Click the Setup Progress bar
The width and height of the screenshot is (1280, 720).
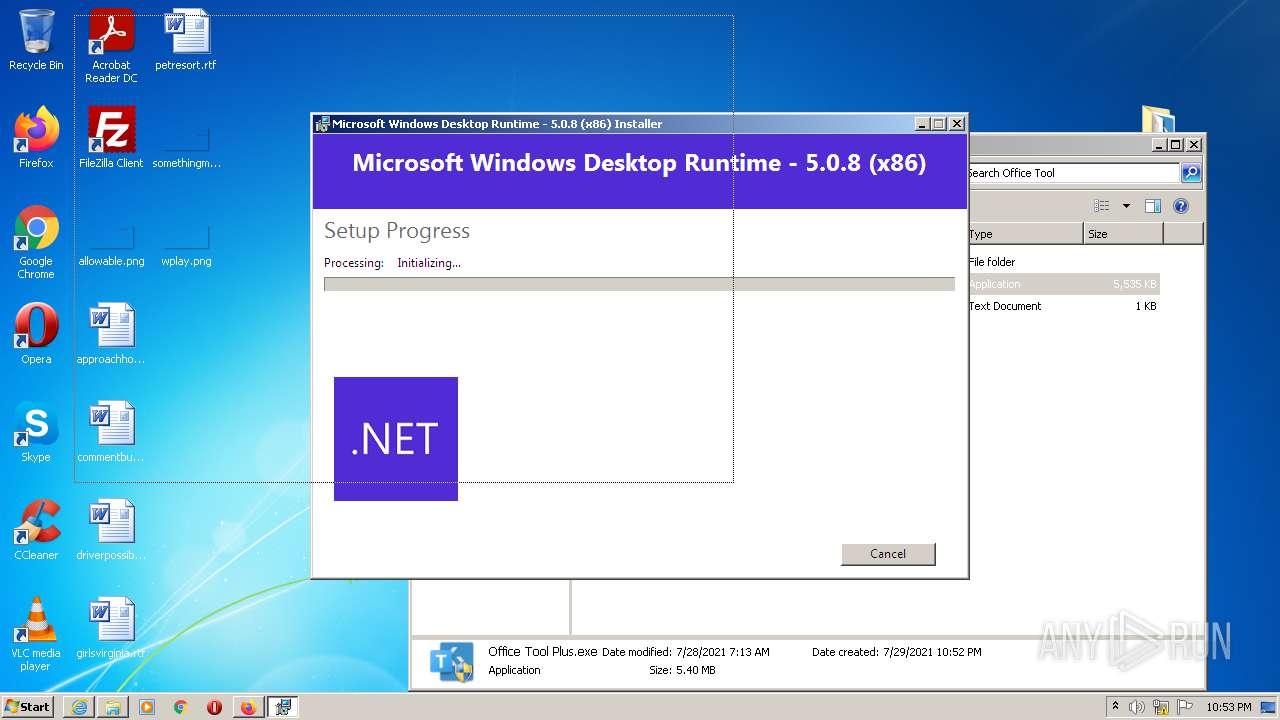pyautogui.click(x=639, y=284)
